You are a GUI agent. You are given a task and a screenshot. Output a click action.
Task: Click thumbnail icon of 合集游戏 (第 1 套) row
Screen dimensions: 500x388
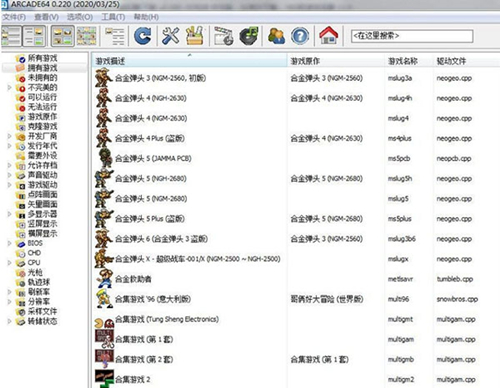[x=104, y=339]
